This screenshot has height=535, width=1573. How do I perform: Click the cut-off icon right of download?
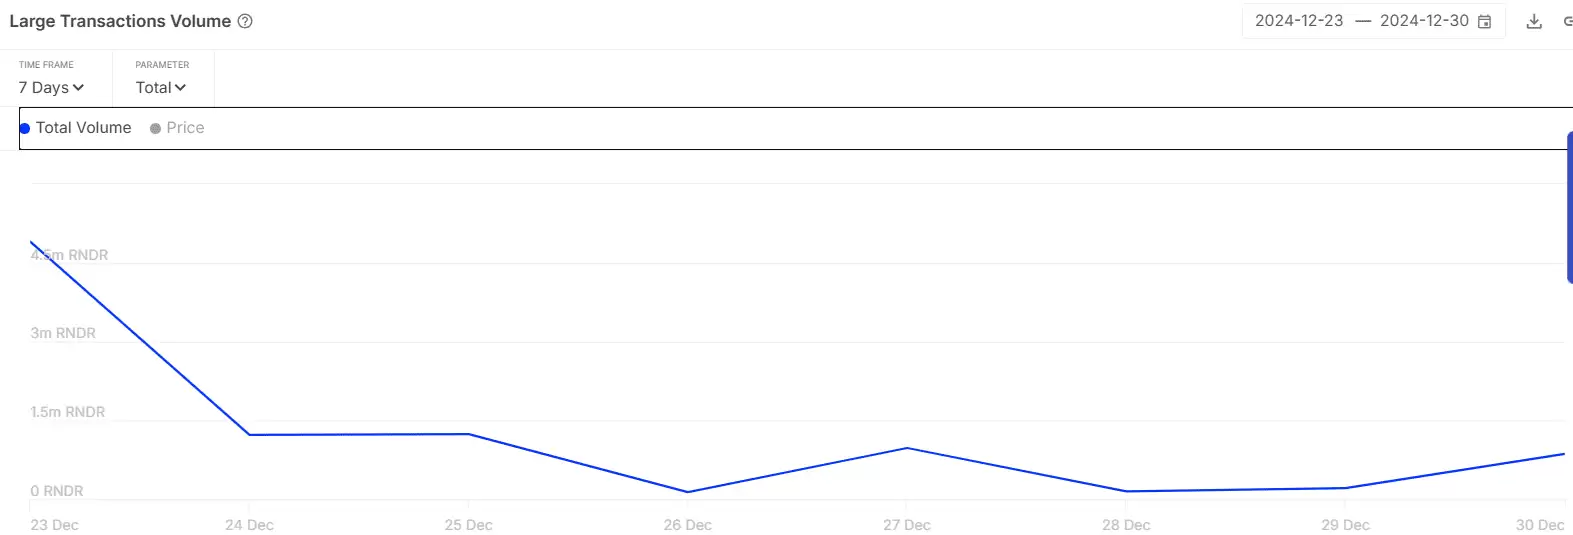pyautogui.click(x=1567, y=21)
